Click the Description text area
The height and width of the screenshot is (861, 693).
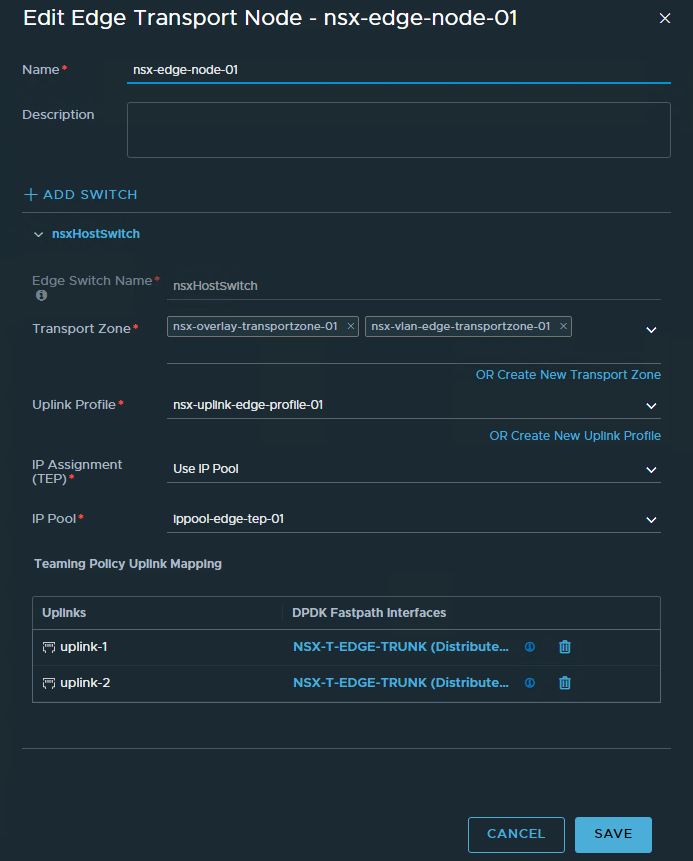(x=399, y=130)
